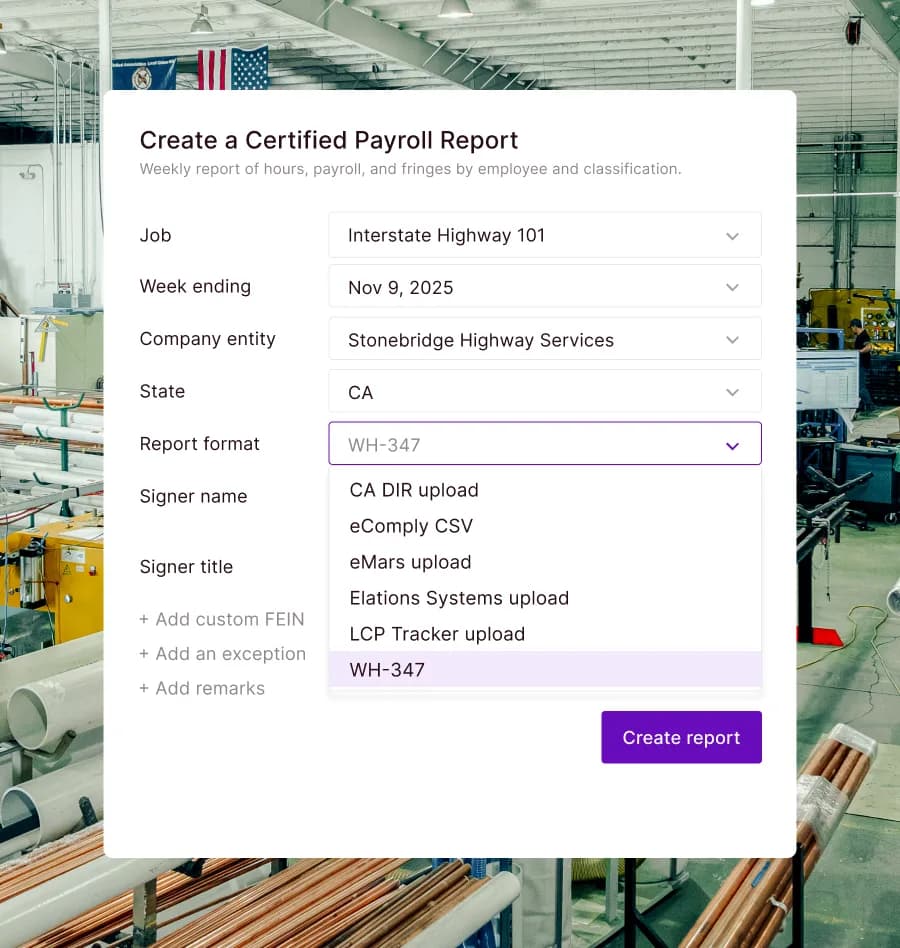This screenshot has height=948, width=900.
Task: Open the Job dropdown showing Interstate Highway 101
Action: (545, 235)
